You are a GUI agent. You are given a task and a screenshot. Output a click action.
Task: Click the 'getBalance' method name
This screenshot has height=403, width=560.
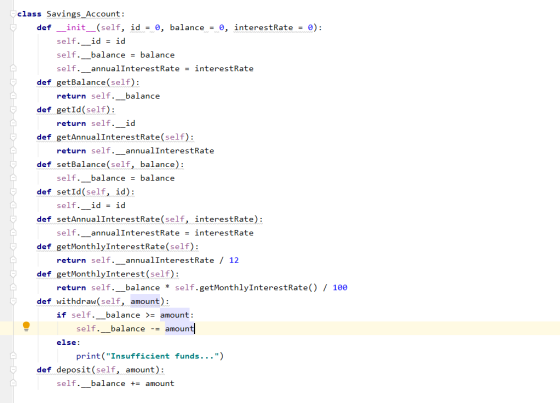(81, 83)
